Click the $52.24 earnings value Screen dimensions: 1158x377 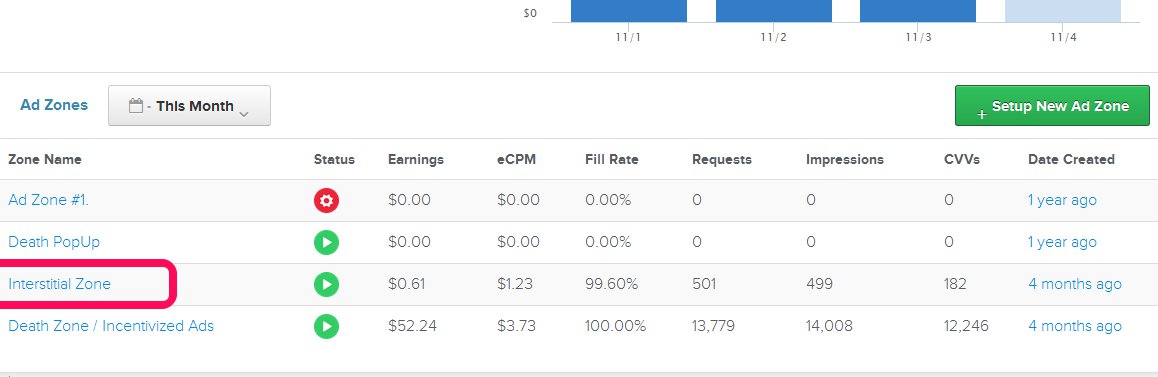412,326
